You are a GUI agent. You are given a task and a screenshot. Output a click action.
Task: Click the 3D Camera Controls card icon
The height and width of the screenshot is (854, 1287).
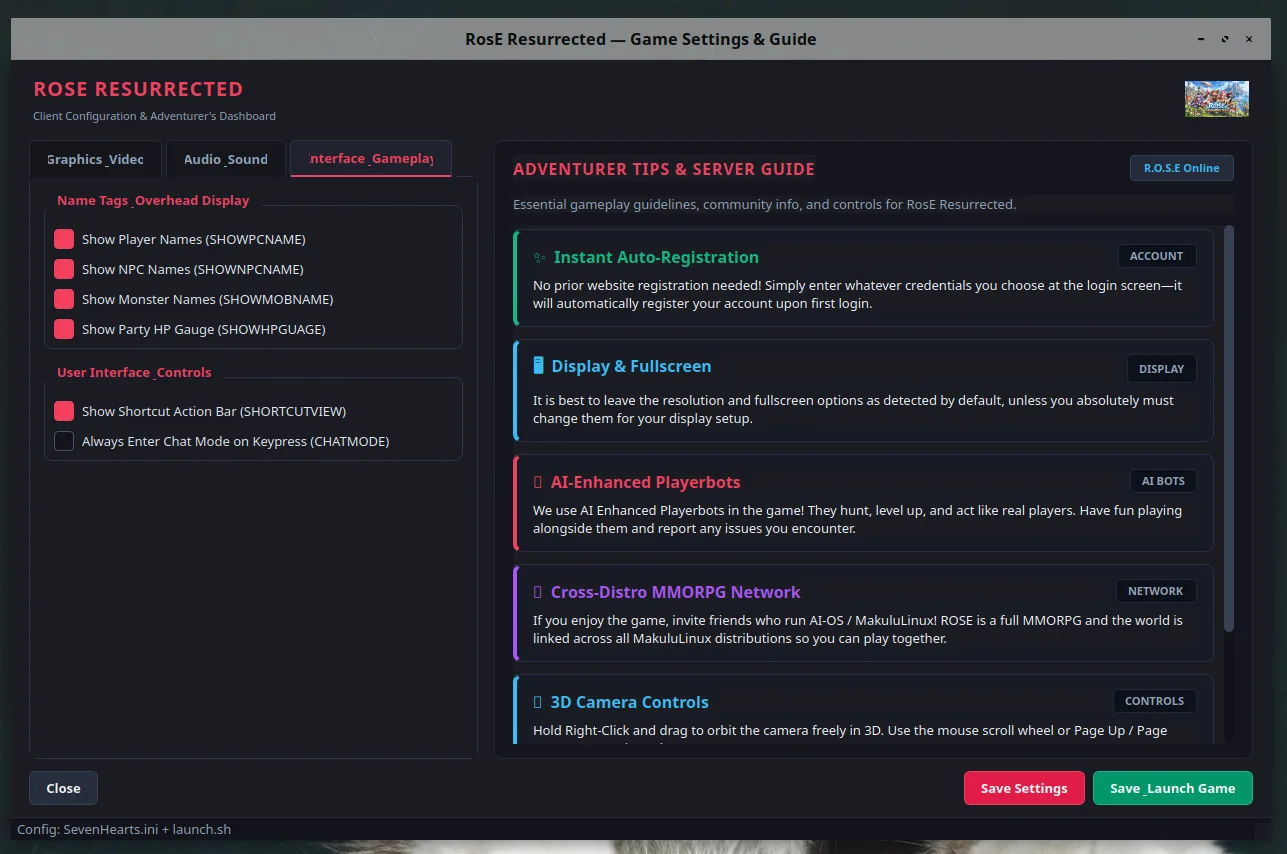(x=538, y=702)
